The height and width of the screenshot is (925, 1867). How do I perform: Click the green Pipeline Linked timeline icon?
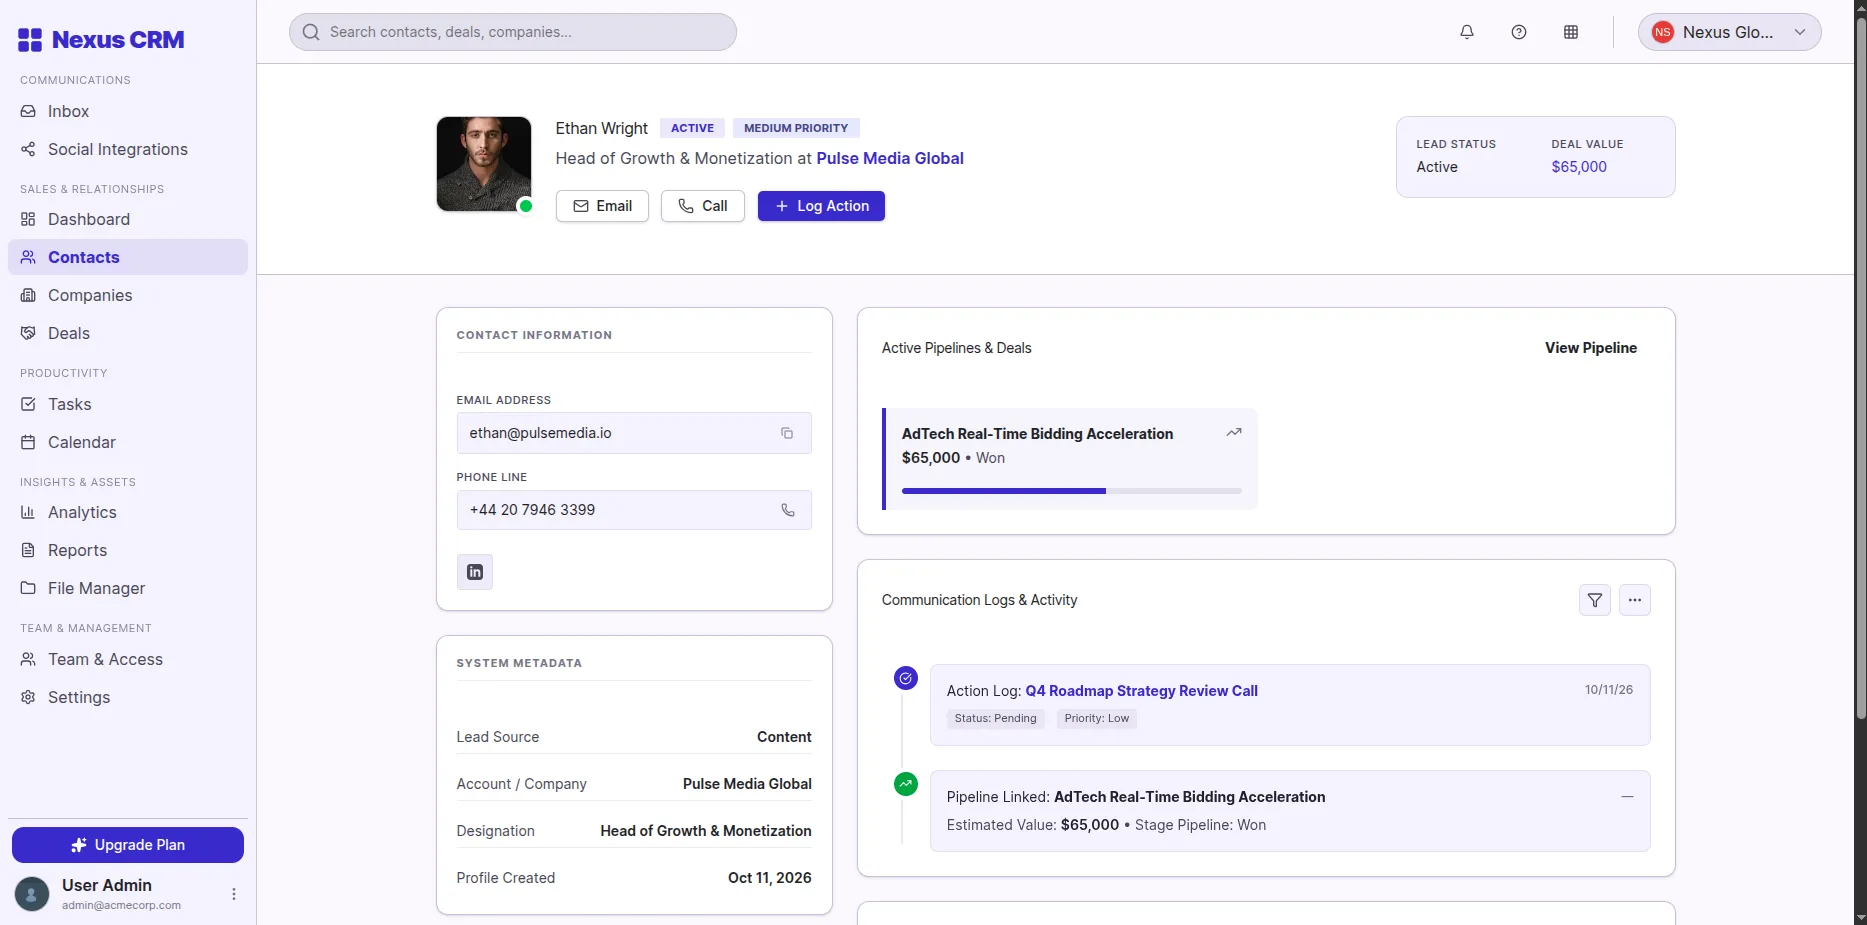pyautogui.click(x=906, y=784)
